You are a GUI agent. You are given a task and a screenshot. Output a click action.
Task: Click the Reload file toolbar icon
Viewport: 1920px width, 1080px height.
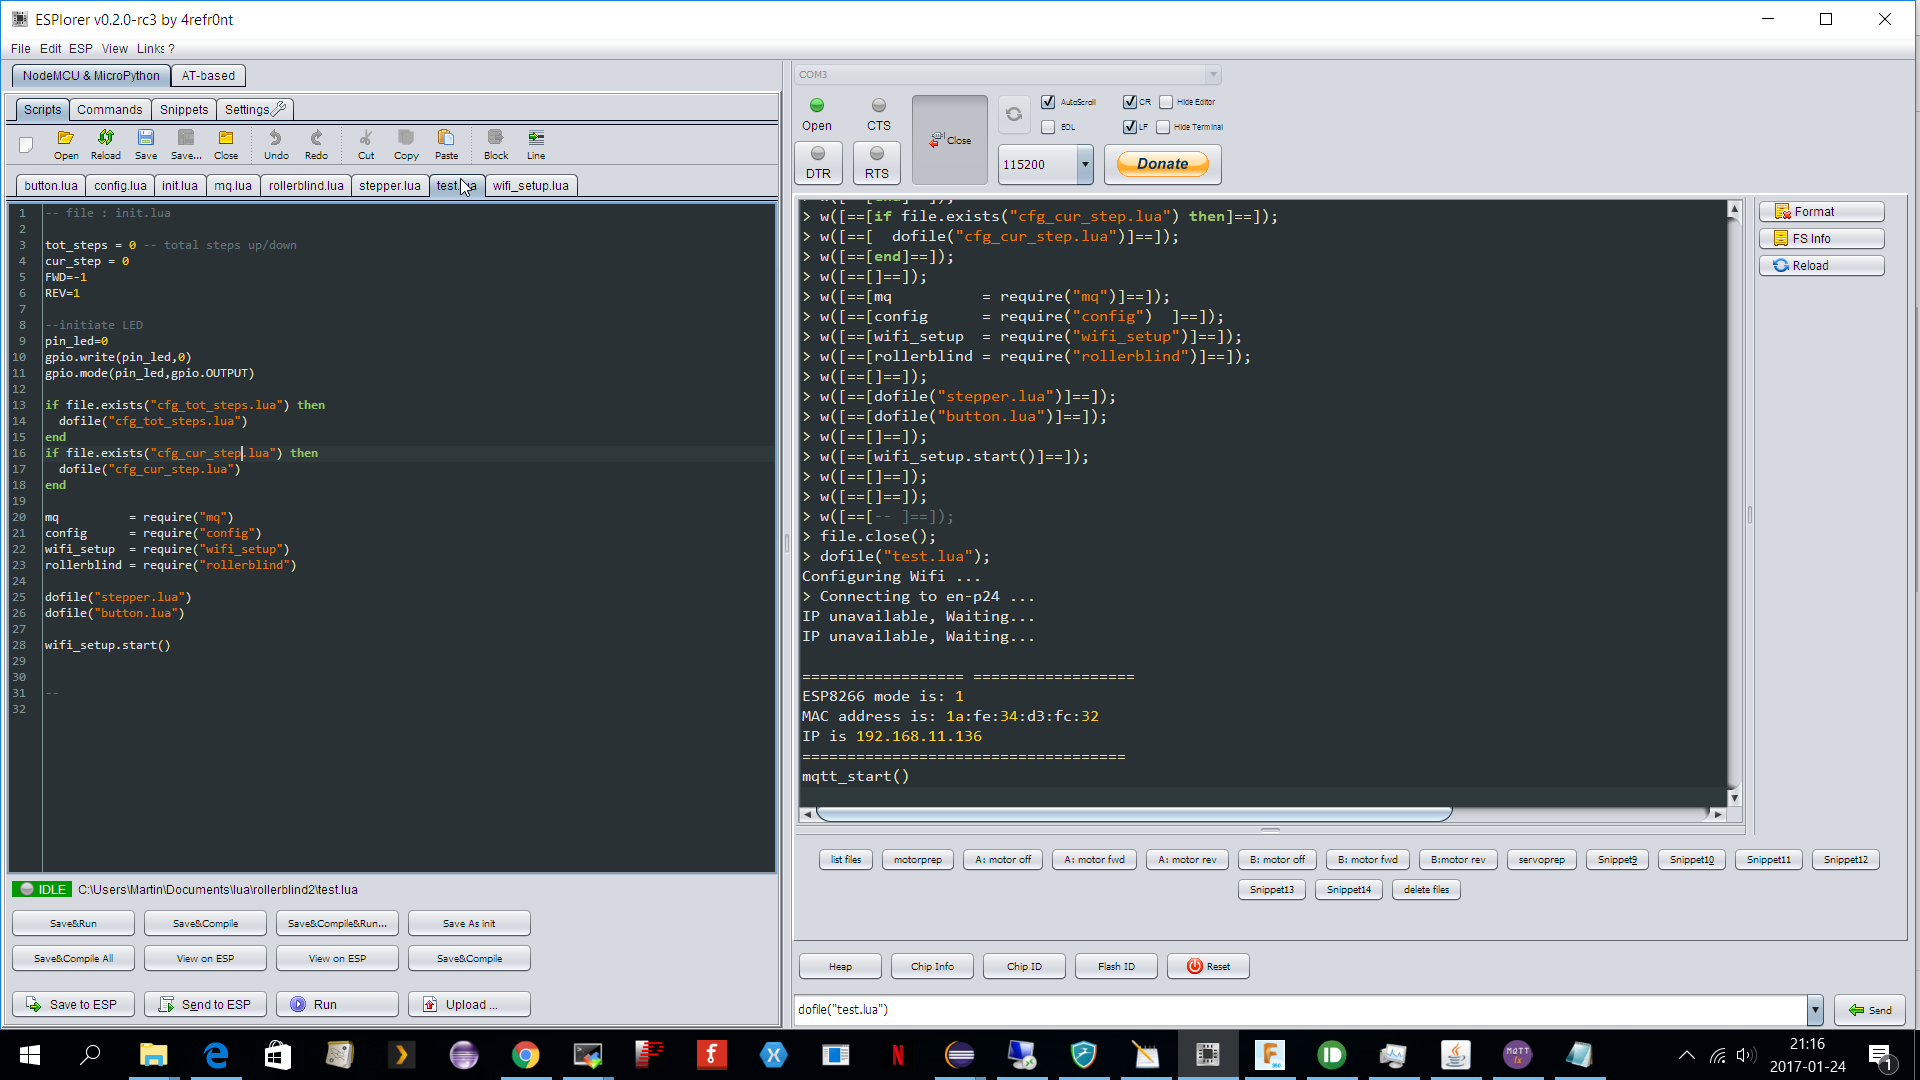click(106, 144)
